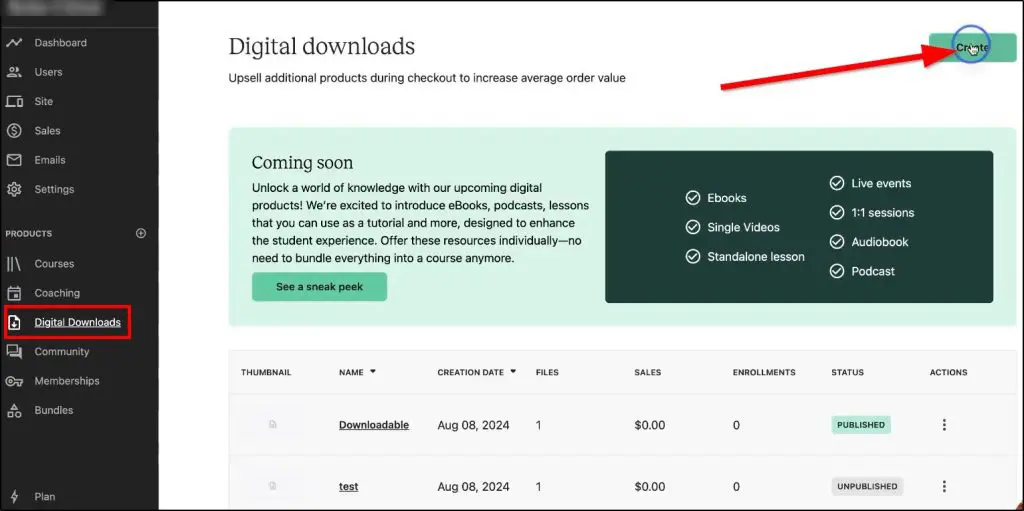This screenshot has width=1024, height=511.
Task: Click See a sneak peek button
Action: click(319, 287)
